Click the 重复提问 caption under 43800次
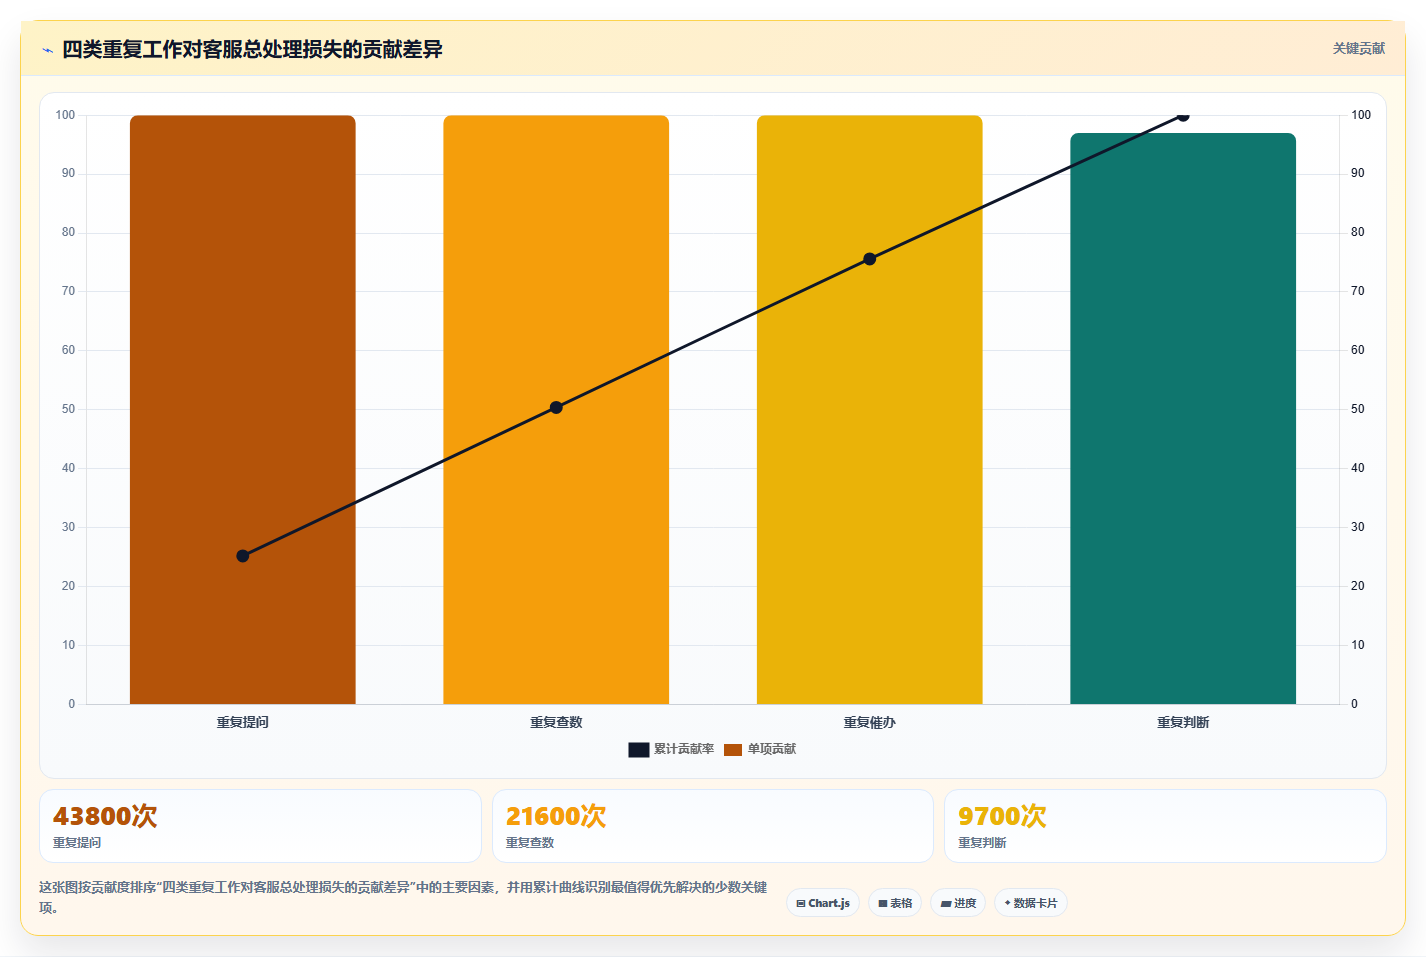The height and width of the screenshot is (957, 1426). coord(77,843)
